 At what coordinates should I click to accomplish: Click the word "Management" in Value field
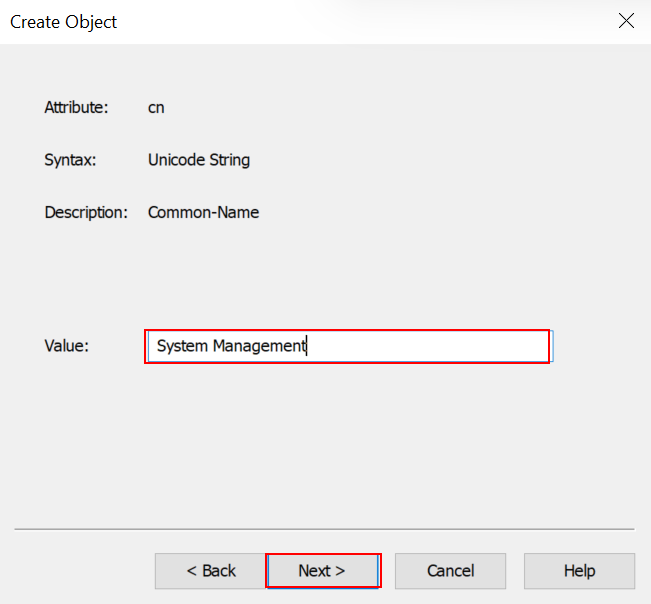(x=258, y=346)
